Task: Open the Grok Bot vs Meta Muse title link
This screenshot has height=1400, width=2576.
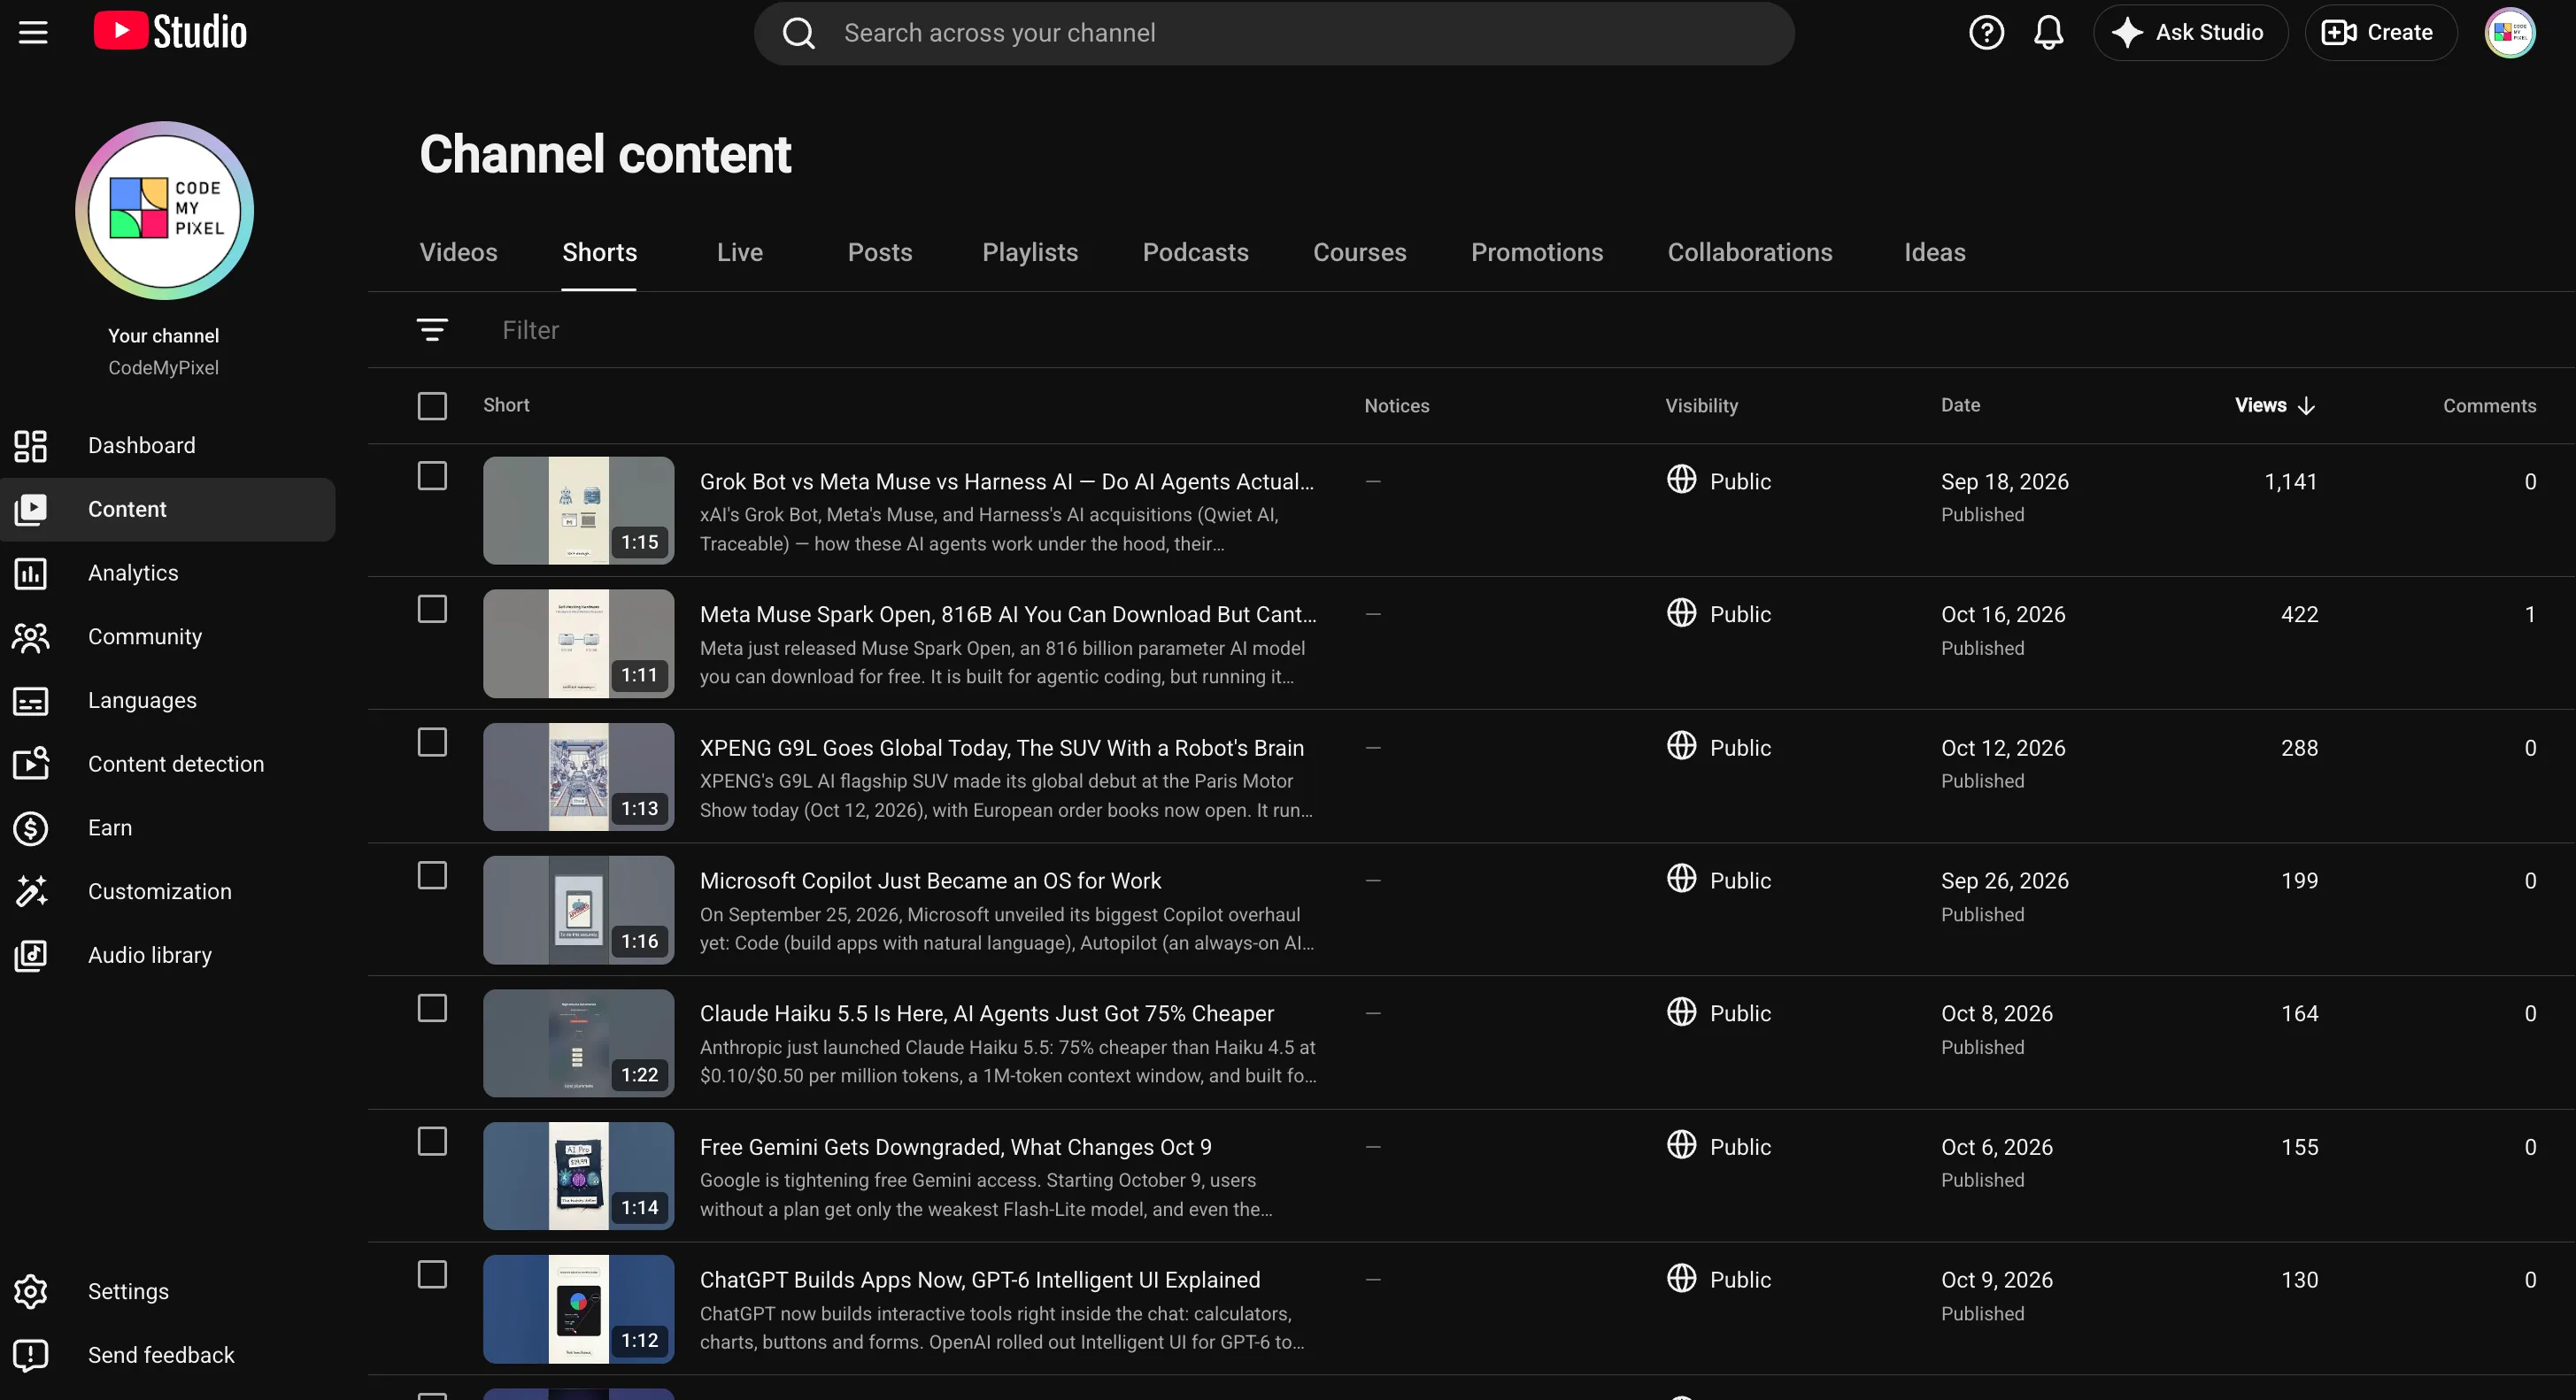Action: click(x=1006, y=482)
